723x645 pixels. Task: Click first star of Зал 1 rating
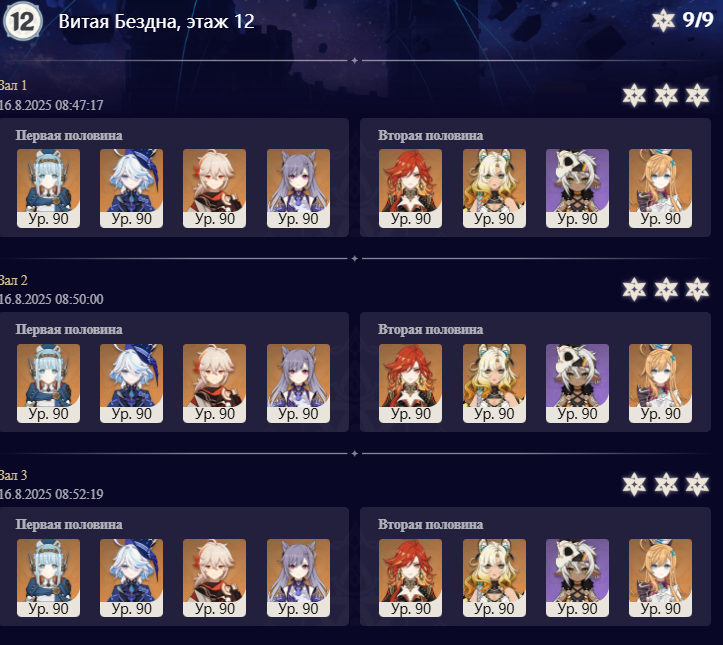click(x=634, y=95)
